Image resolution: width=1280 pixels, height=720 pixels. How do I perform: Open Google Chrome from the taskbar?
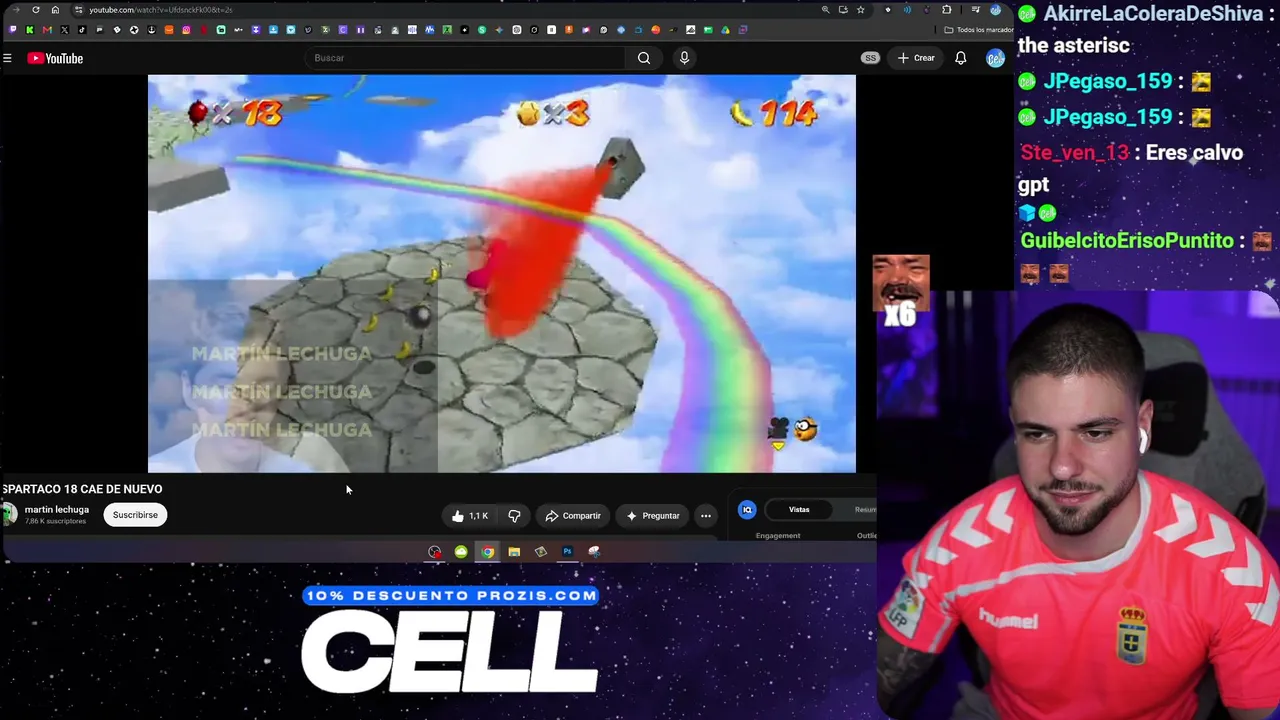487,552
